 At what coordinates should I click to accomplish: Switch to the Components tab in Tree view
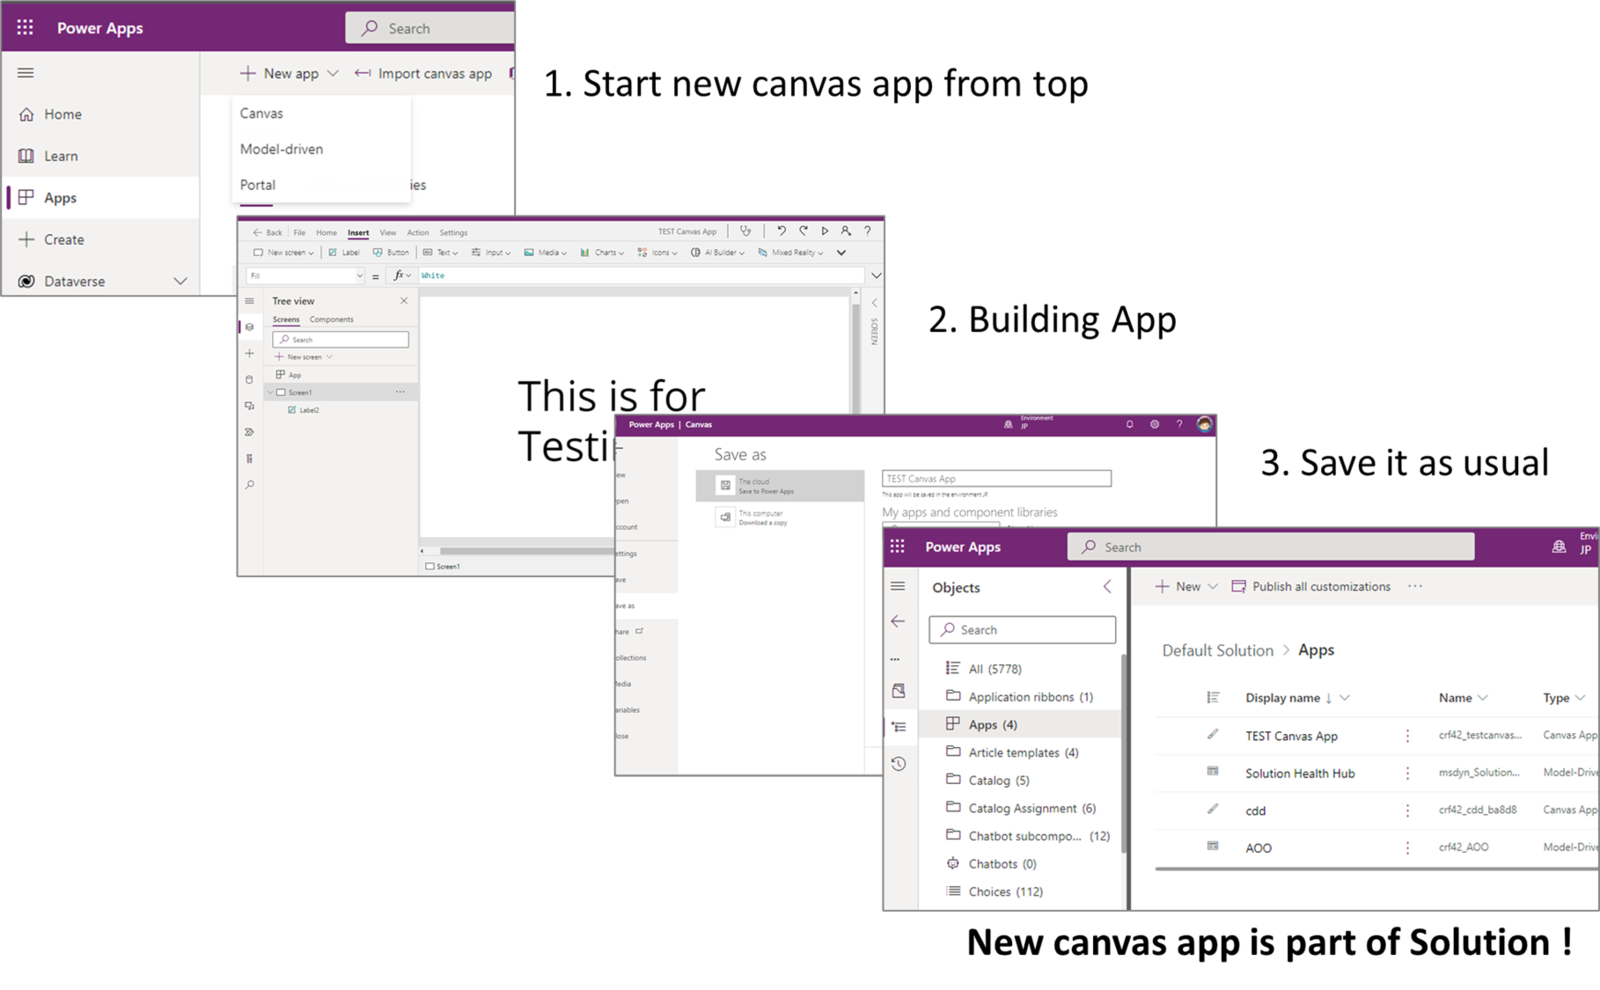(x=332, y=320)
